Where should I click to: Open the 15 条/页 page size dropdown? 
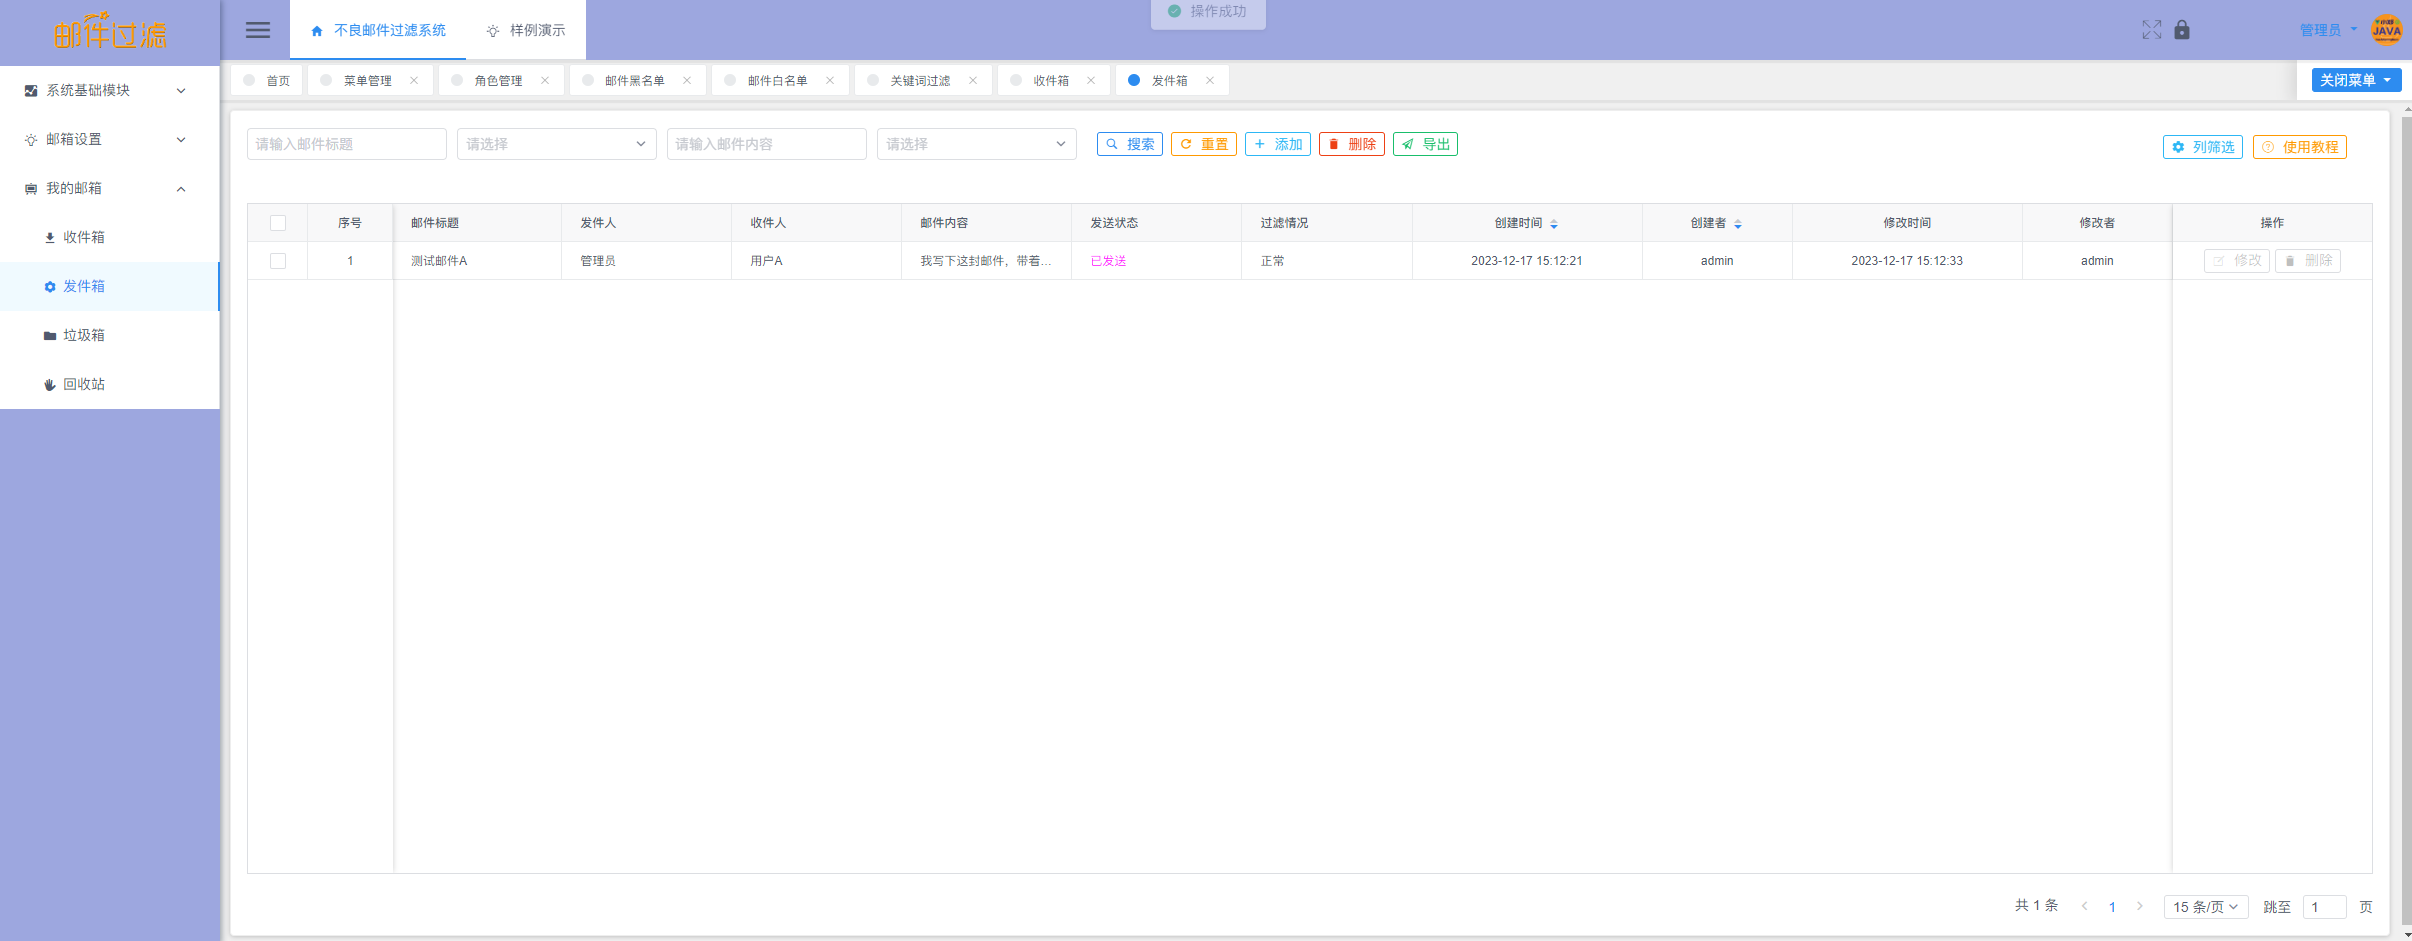point(2206,907)
